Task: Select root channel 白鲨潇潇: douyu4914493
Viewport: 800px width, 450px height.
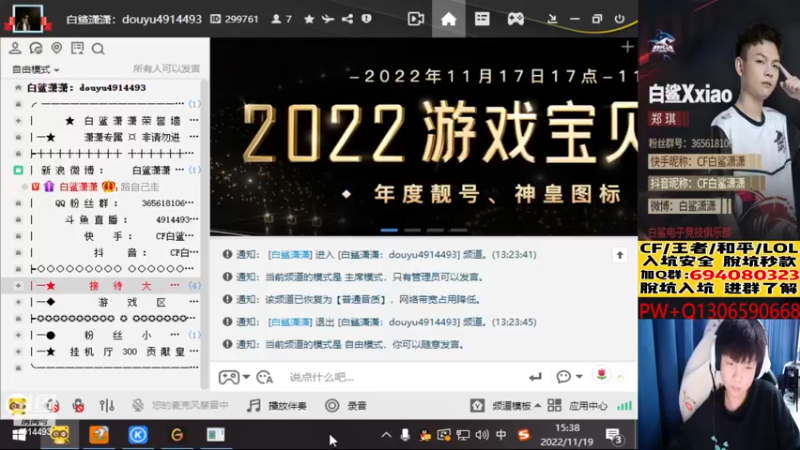Action: pos(86,88)
